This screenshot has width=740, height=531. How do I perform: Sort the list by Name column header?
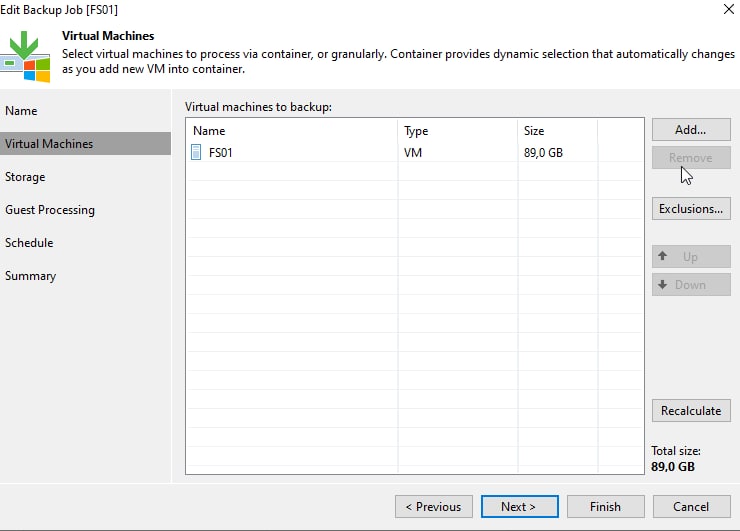(290, 131)
